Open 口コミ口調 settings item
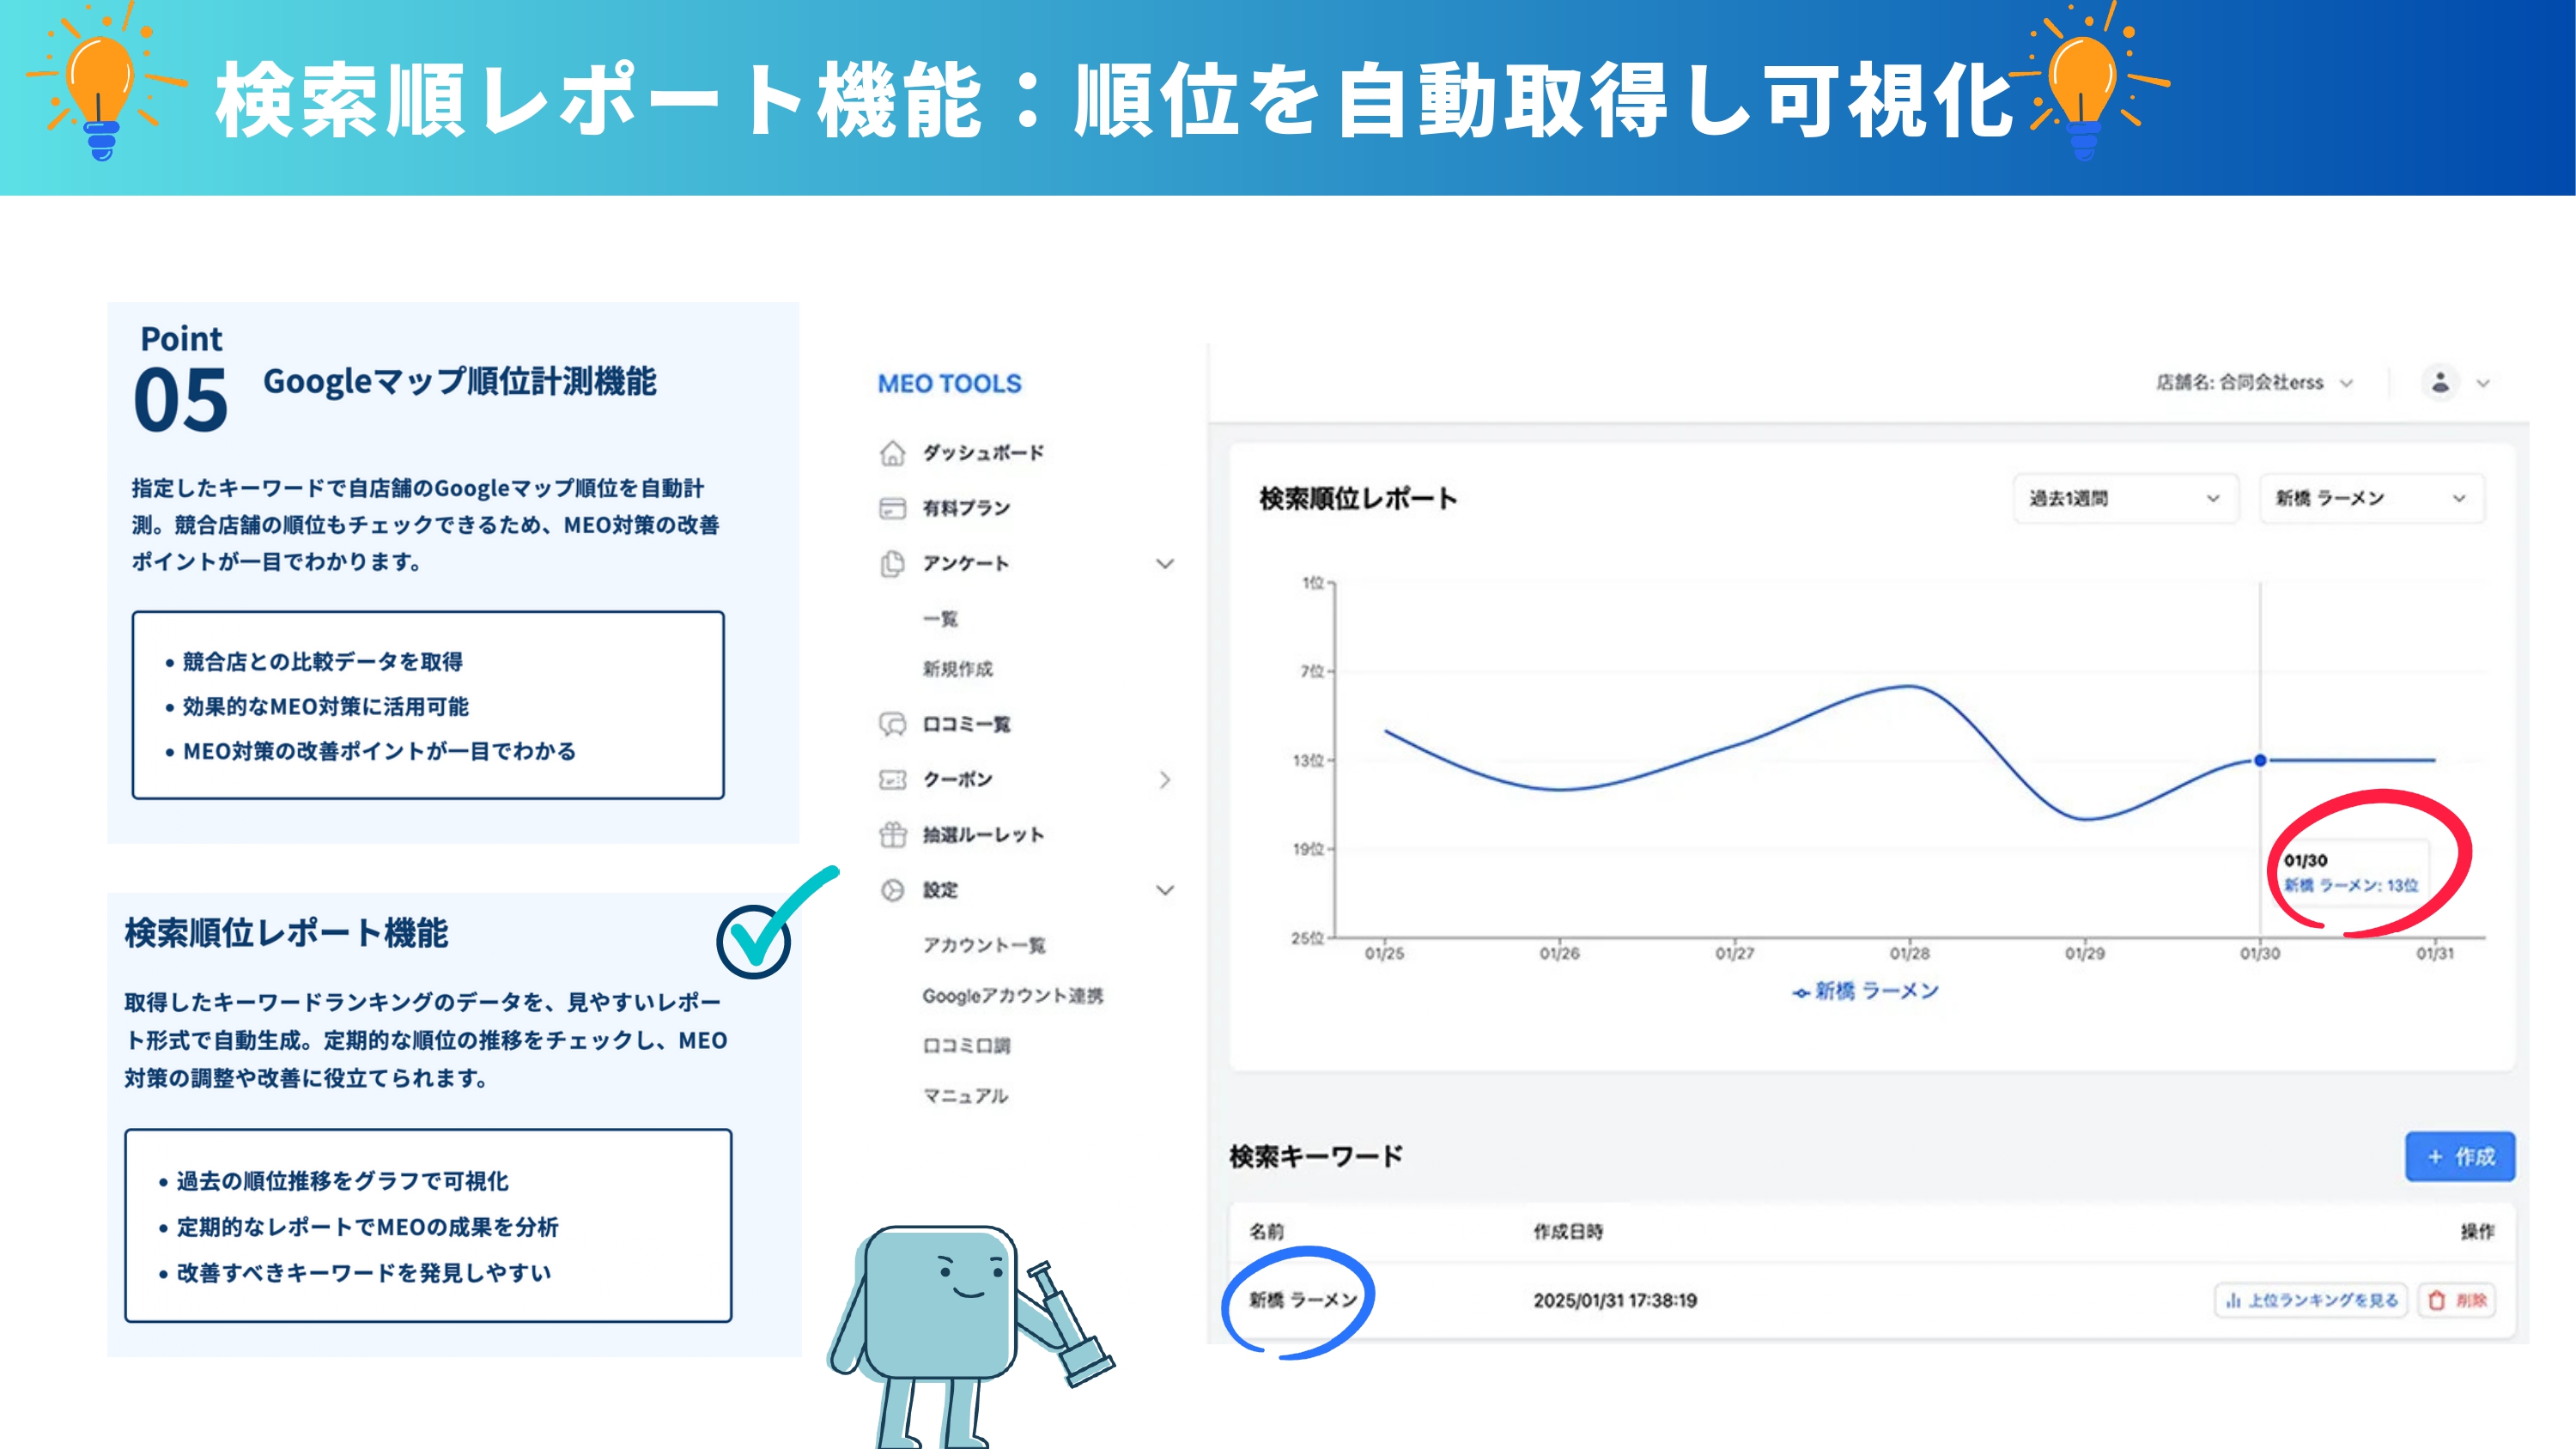Screen dimensions: 2576x1449 (x=966, y=1045)
